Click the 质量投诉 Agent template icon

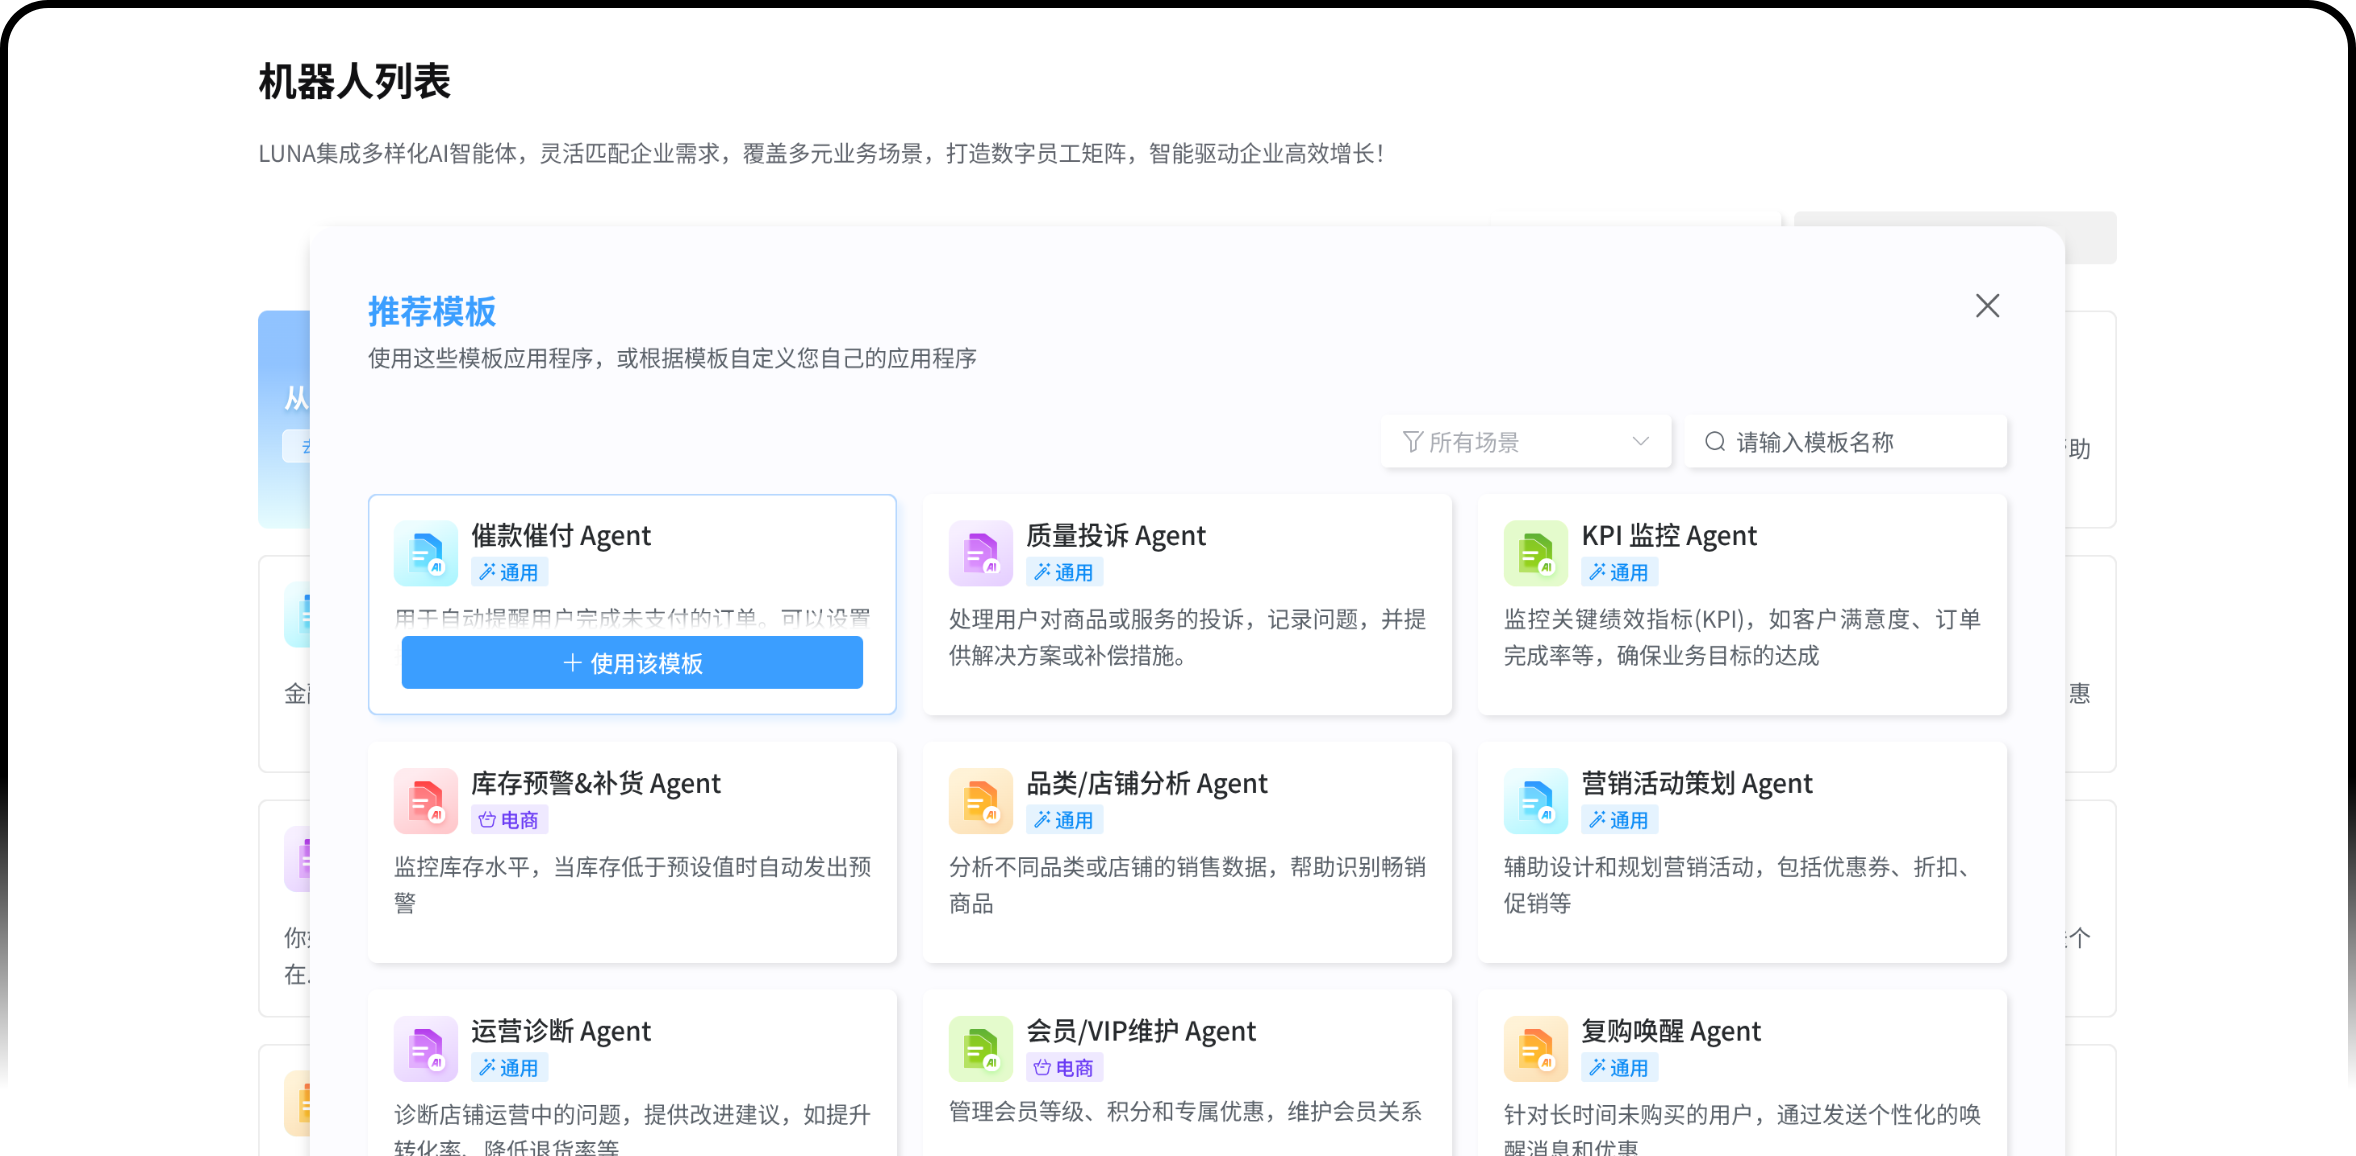pyautogui.click(x=981, y=552)
